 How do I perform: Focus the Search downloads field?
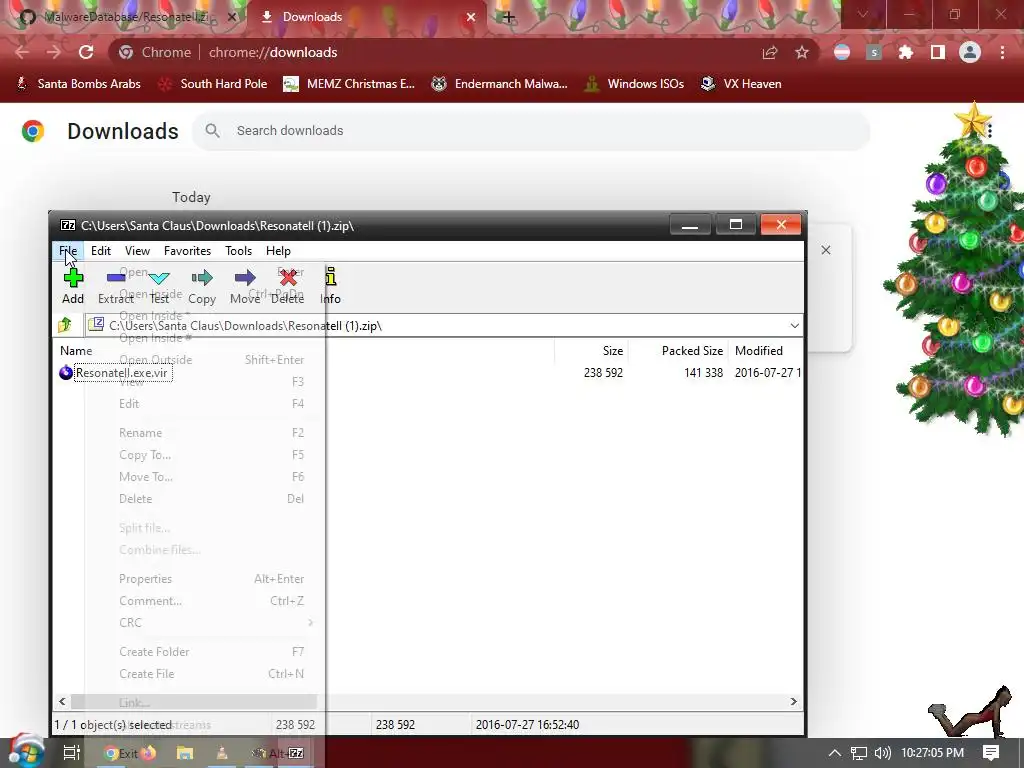click(530, 131)
